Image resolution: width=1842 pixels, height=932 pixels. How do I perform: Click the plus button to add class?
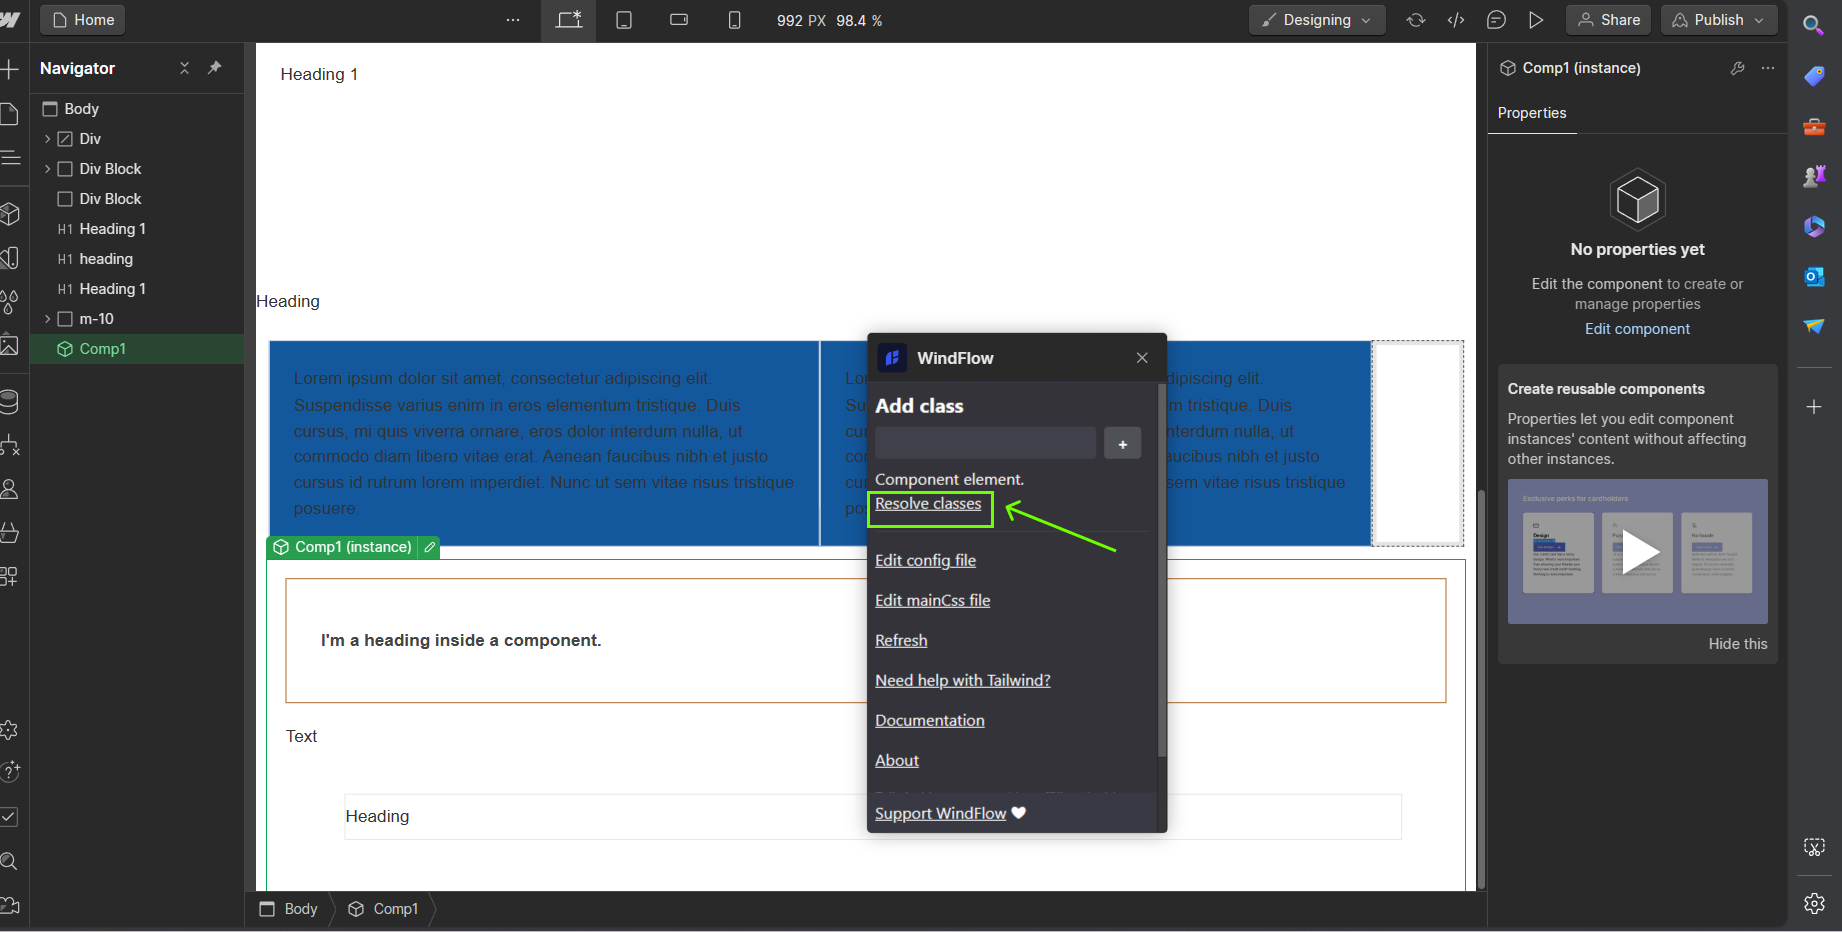click(x=1122, y=444)
